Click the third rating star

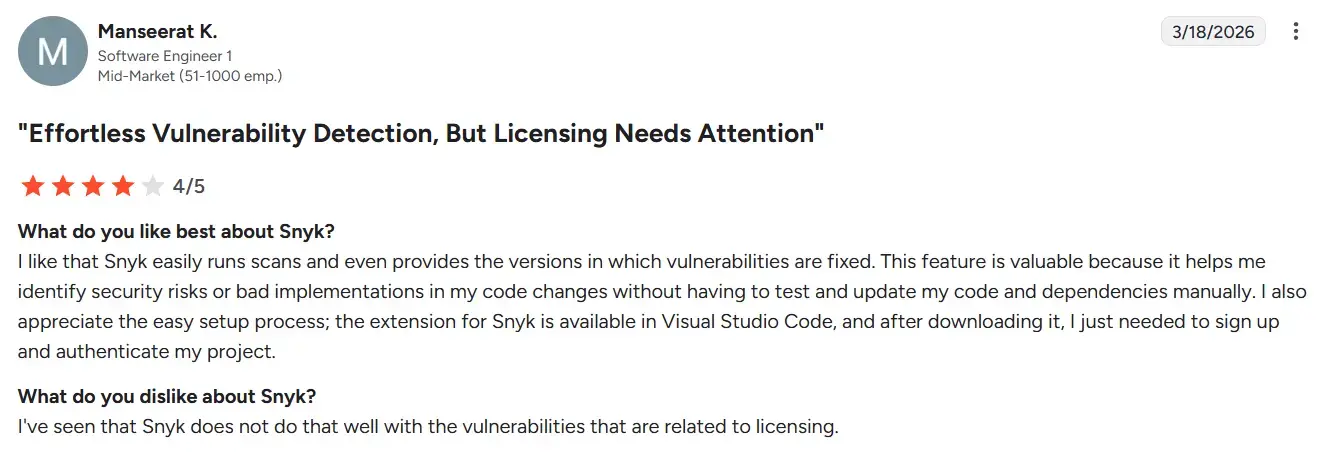click(92, 186)
